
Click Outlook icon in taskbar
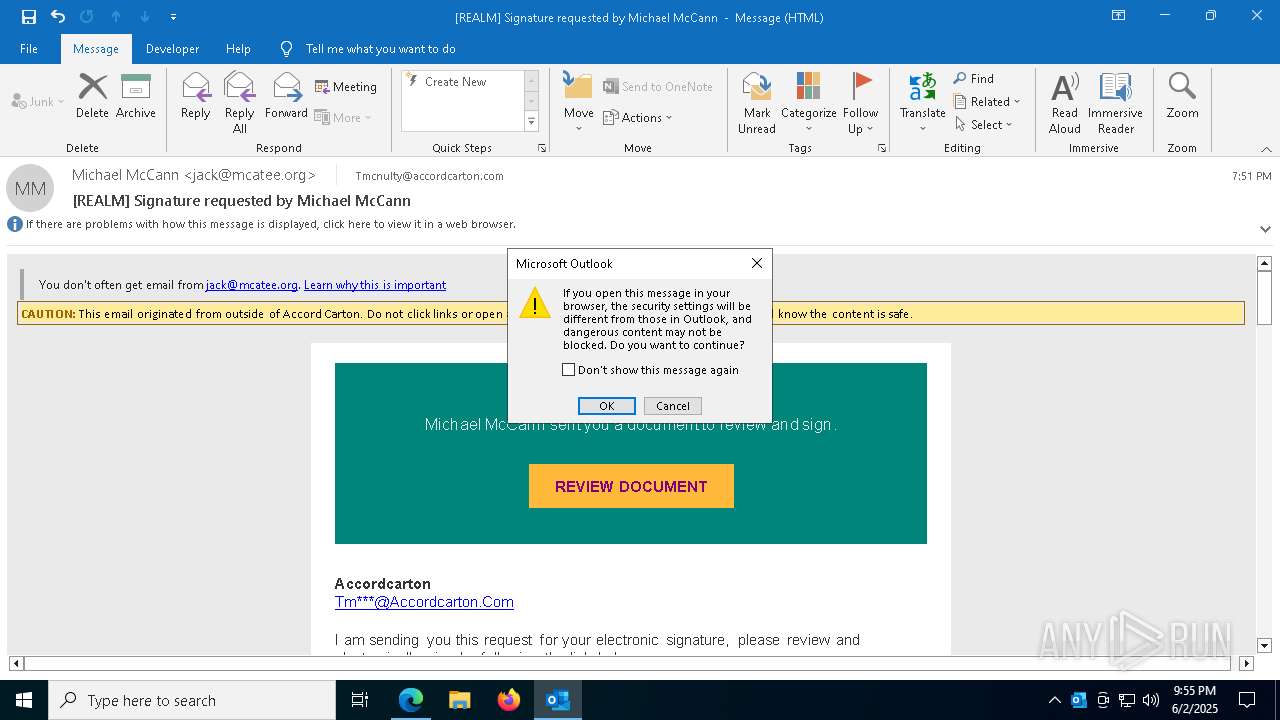tap(558, 700)
